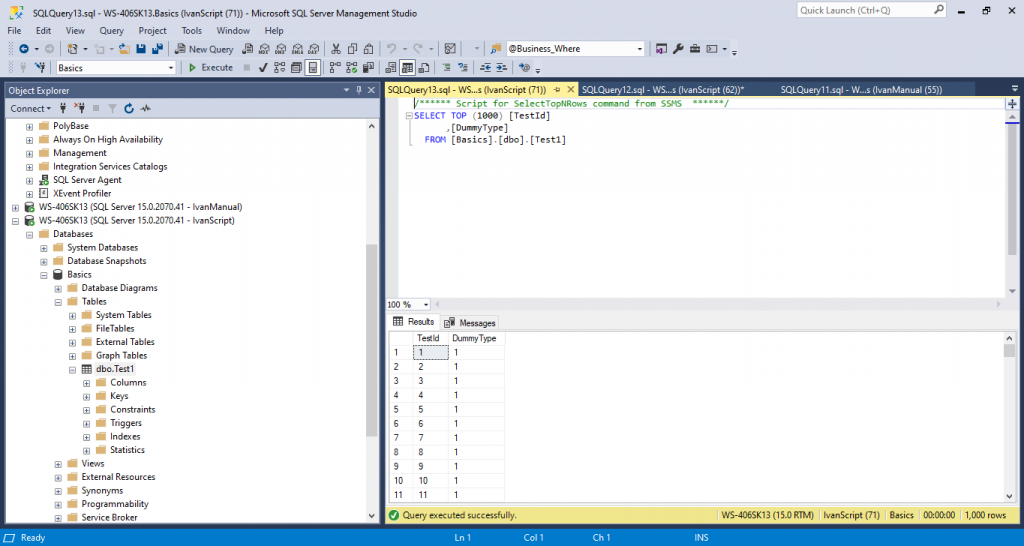
Task: Click the Change Connection icon
Action: click(40, 67)
